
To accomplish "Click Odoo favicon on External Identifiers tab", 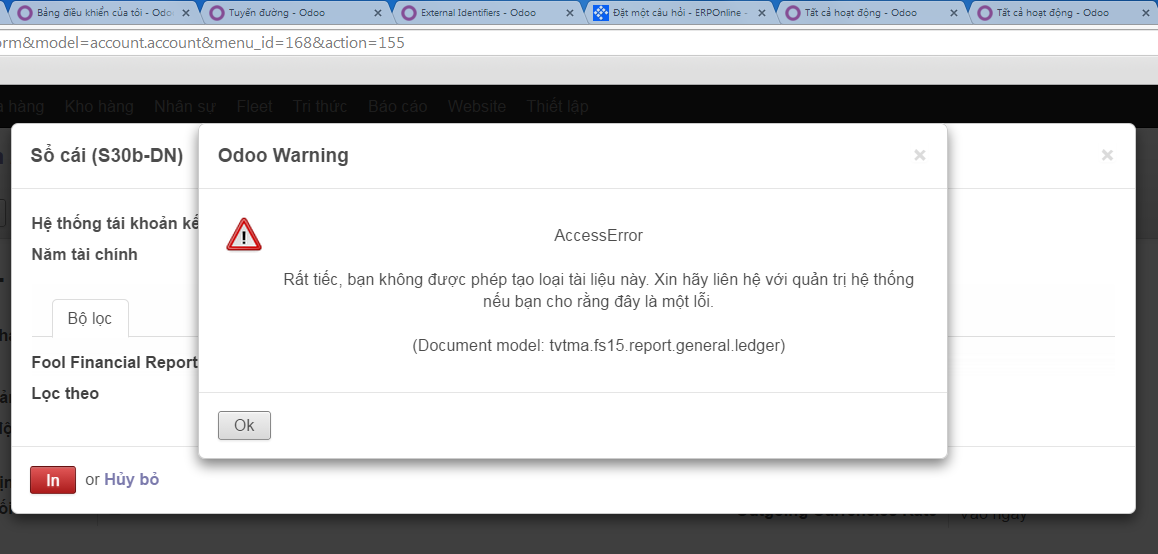I will (x=408, y=13).
